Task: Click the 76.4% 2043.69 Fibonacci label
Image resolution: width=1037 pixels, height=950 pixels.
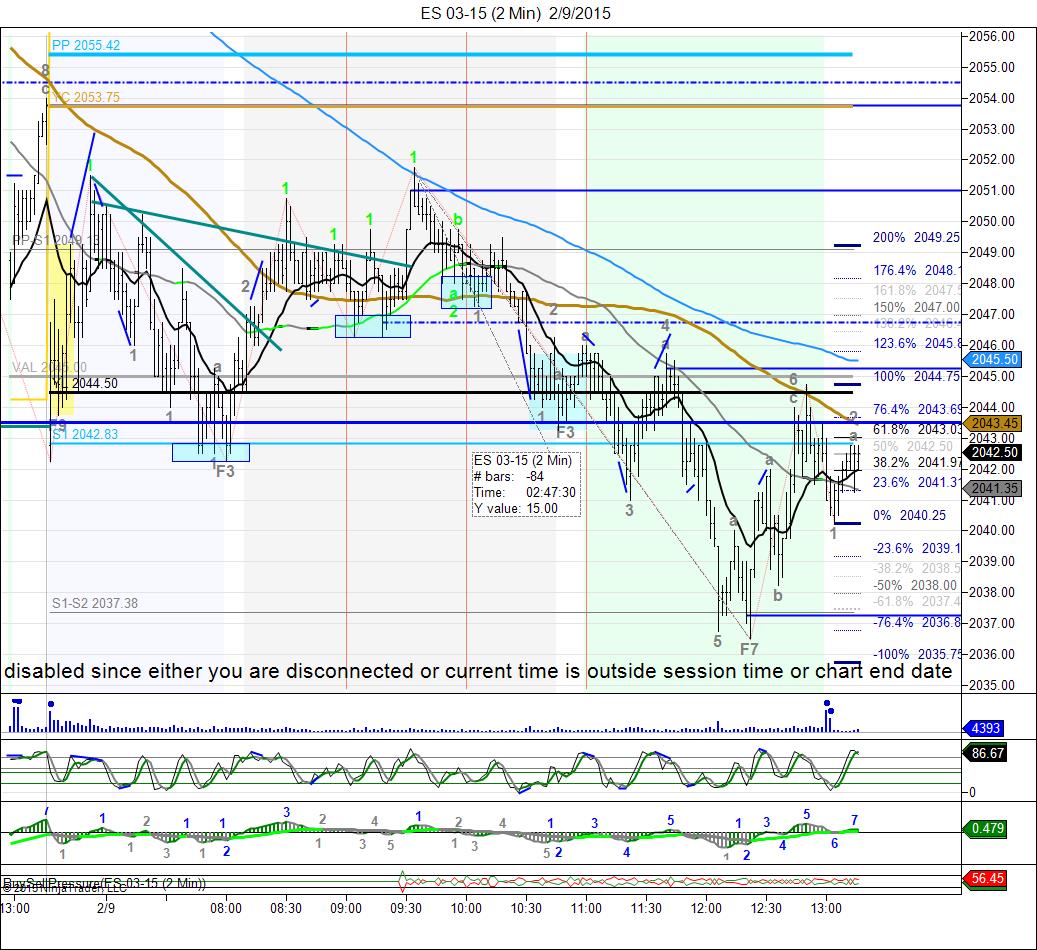Action: point(916,410)
